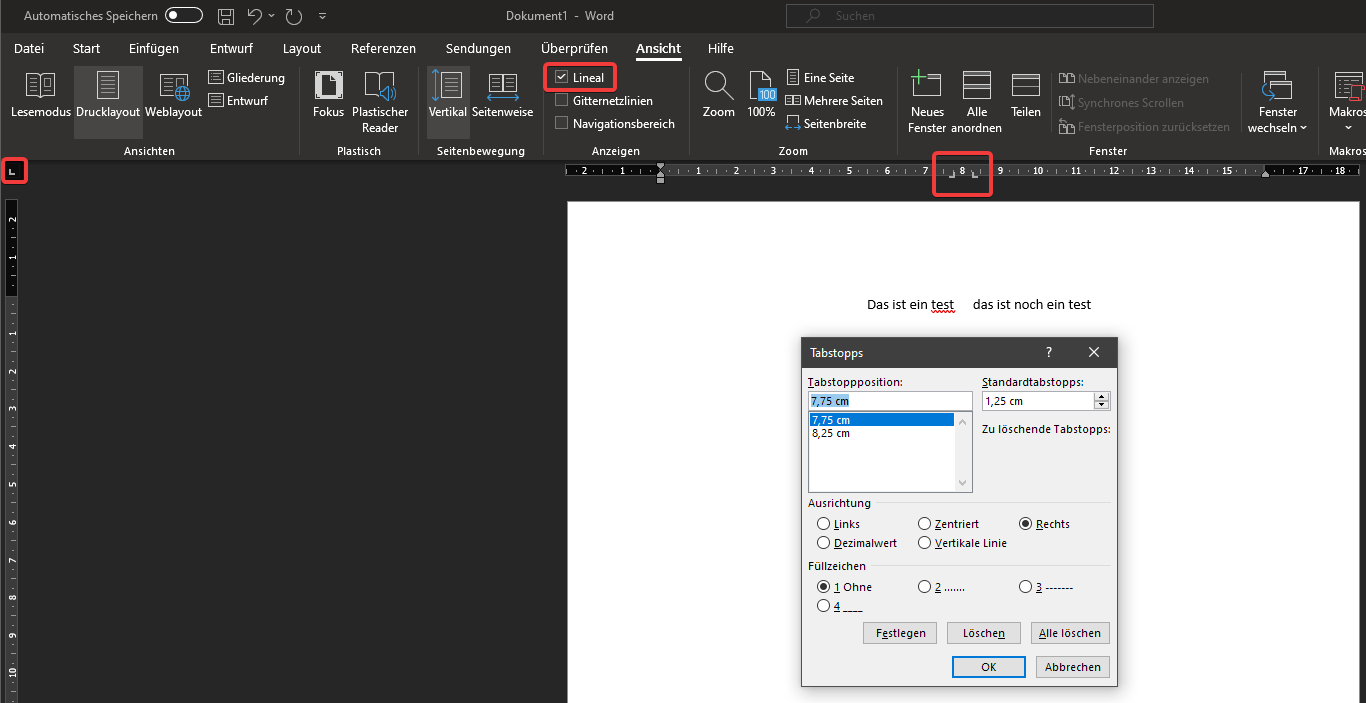Screen dimensions: 1366x703
Task: Click the Standardtabstopps value field
Action: point(1038,401)
